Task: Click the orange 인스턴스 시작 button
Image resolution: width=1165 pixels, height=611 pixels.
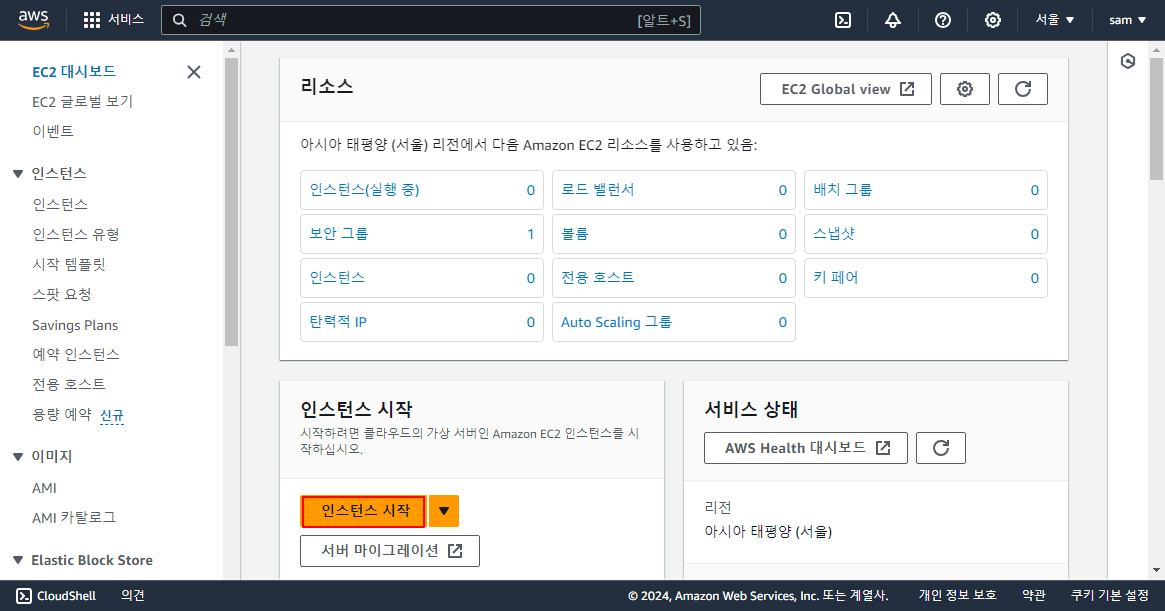Action: pos(363,511)
